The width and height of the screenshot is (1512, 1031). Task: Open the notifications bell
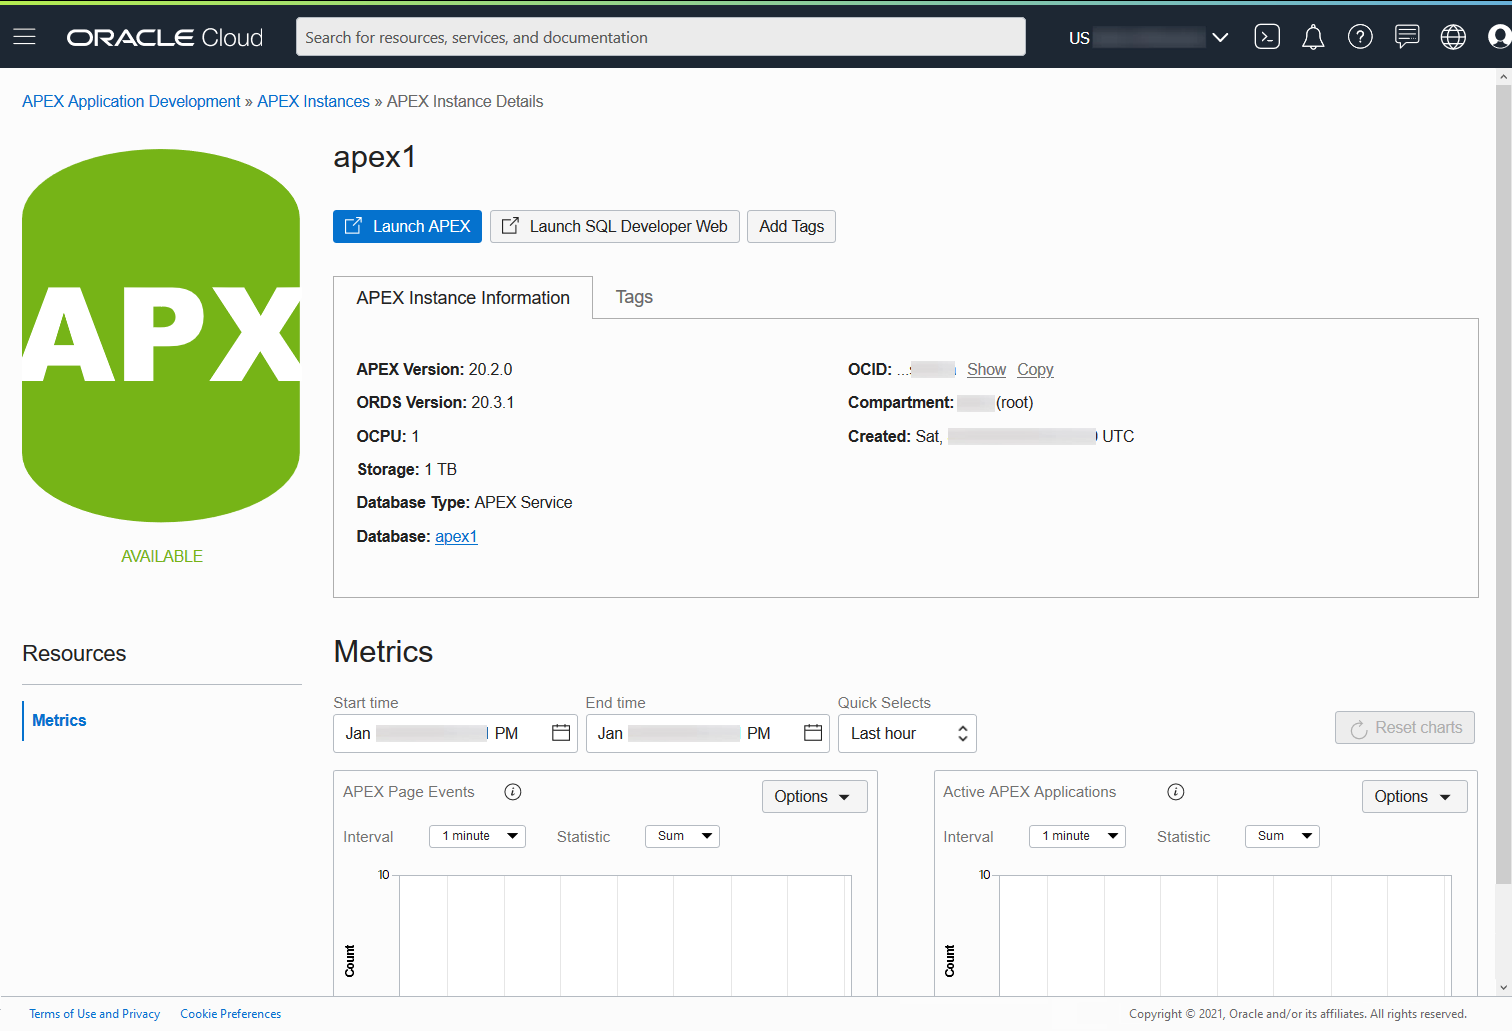click(1313, 37)
